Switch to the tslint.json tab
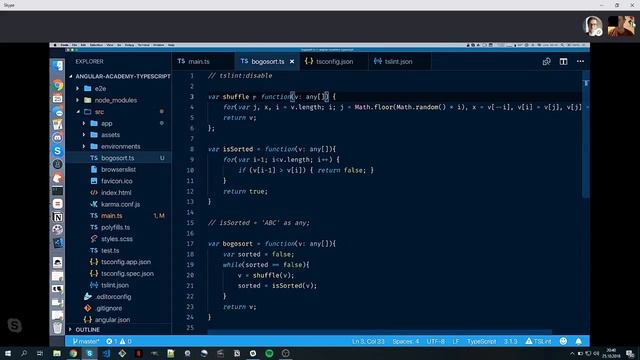Screen dimensions: 640x360 [x=399, y=62]
